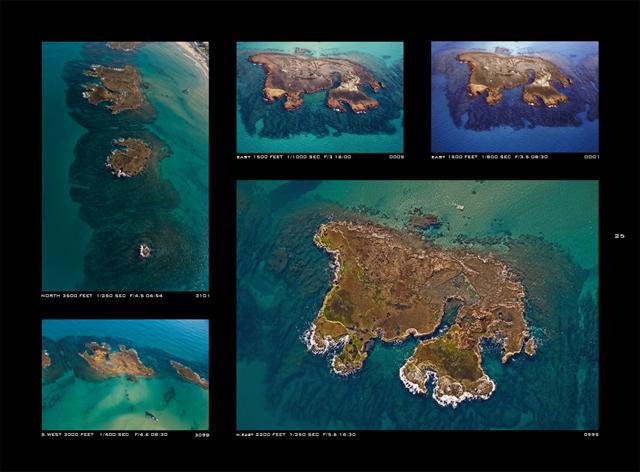Click frame number 0005 under top-center photo
640x472 pixels.
396,157
